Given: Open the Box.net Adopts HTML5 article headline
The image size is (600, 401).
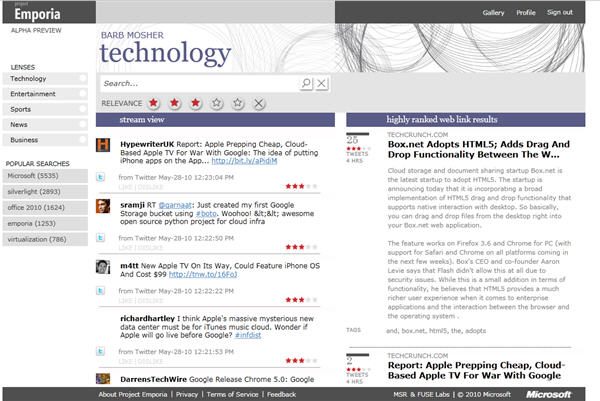Looking at the screenshot, I should click(478, 150).
